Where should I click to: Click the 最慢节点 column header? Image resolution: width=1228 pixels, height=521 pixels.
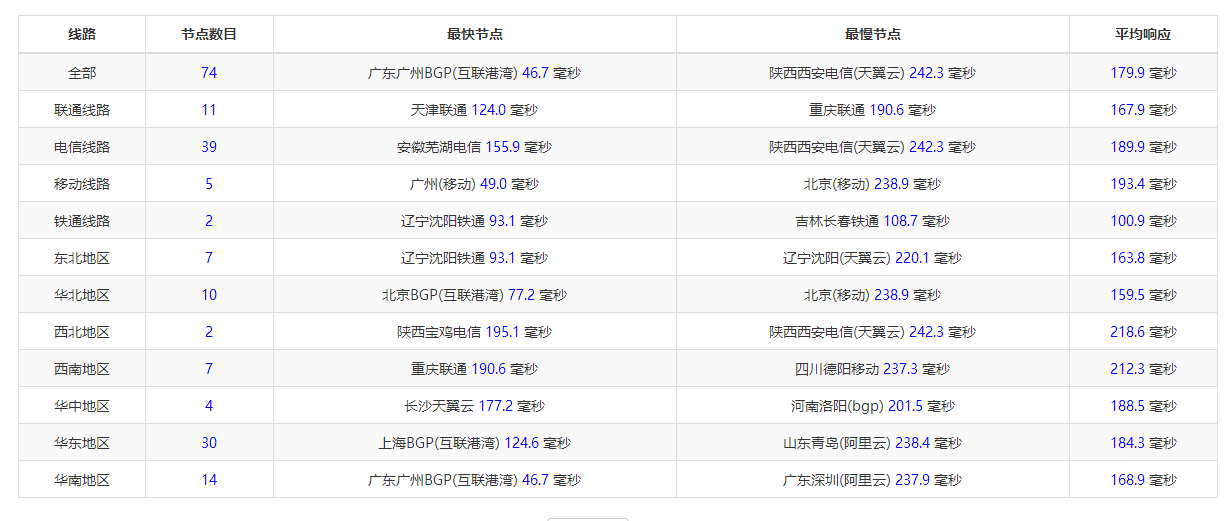point(872,34)
